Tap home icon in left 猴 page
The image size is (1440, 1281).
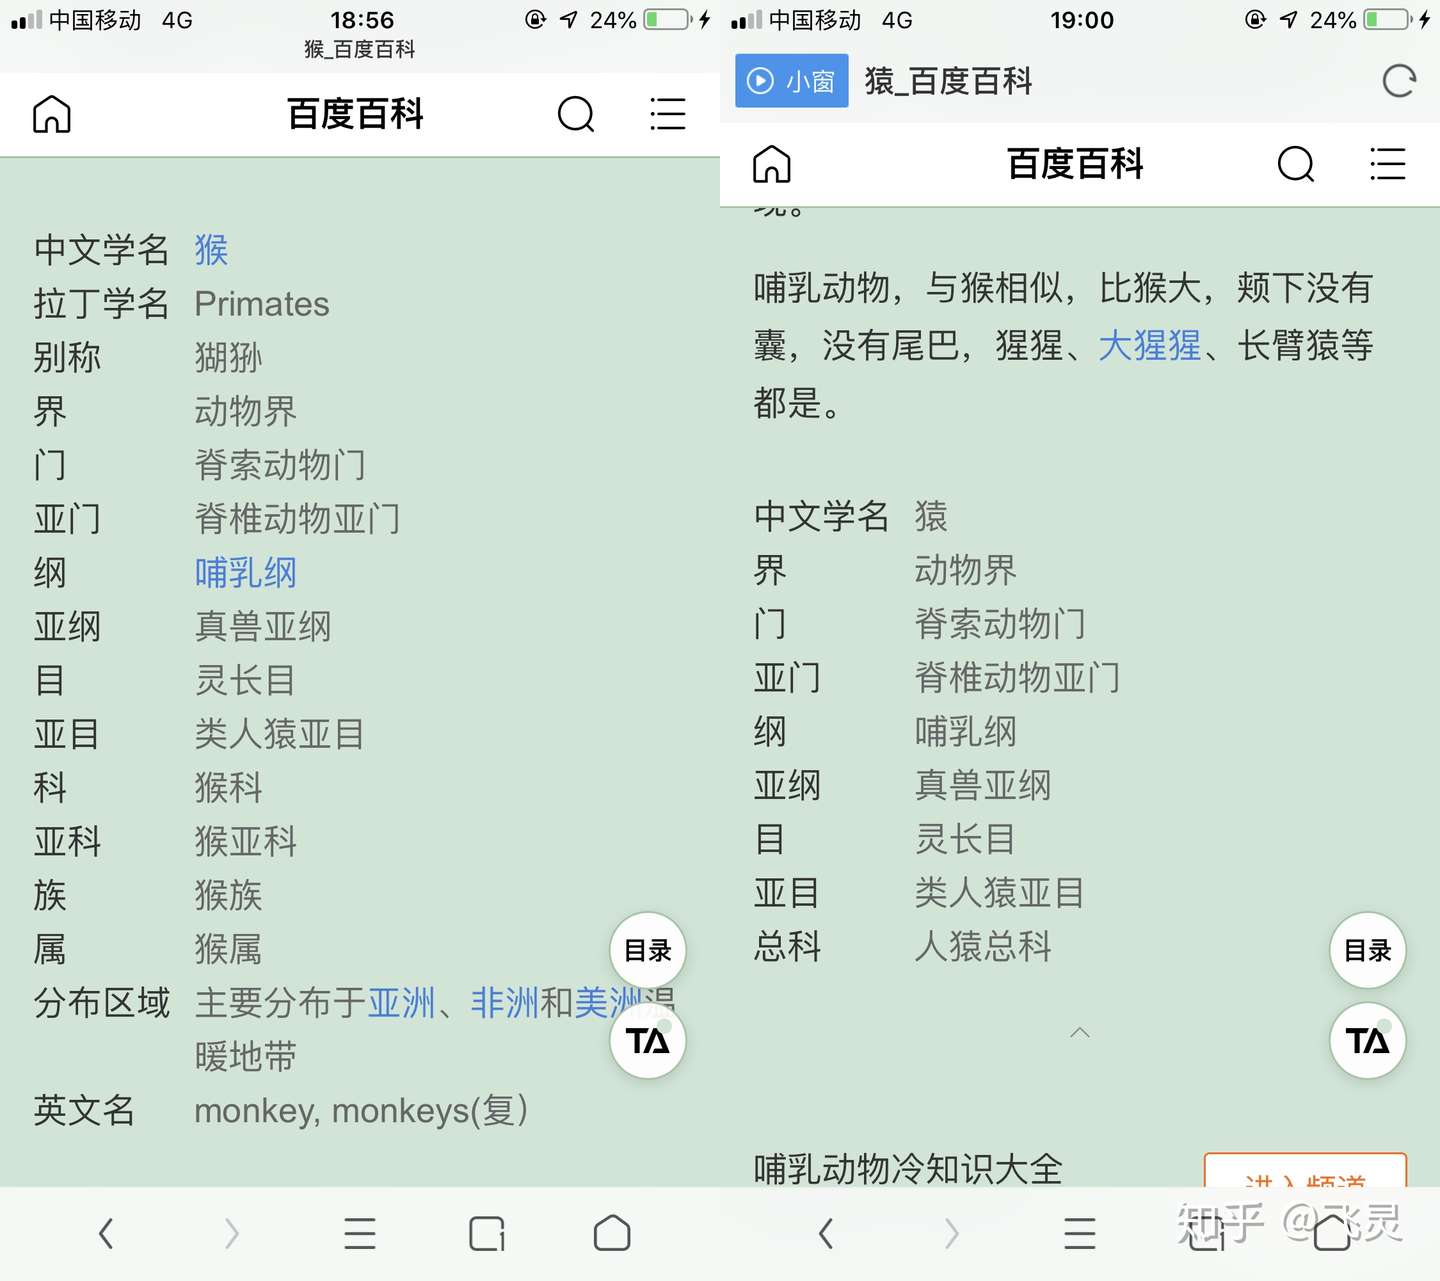pyautogui.click(x=52, y=114)
